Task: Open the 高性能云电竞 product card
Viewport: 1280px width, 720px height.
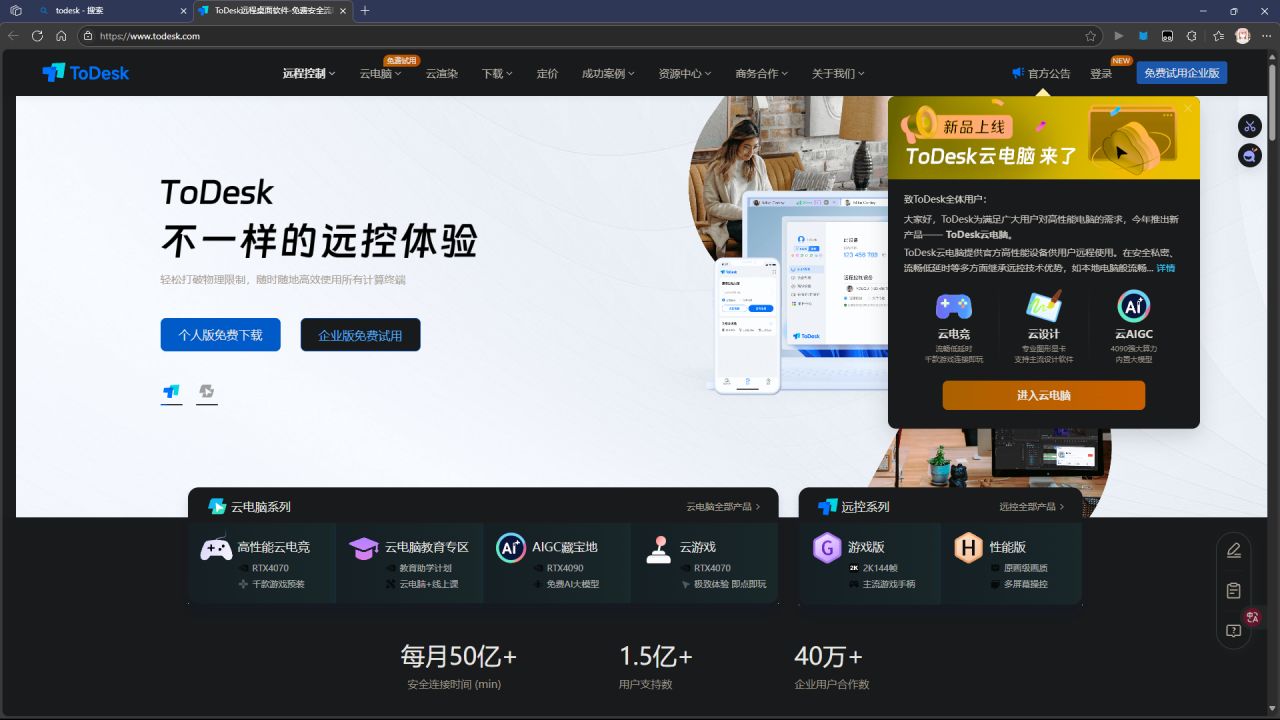Action: click(262, 563)
